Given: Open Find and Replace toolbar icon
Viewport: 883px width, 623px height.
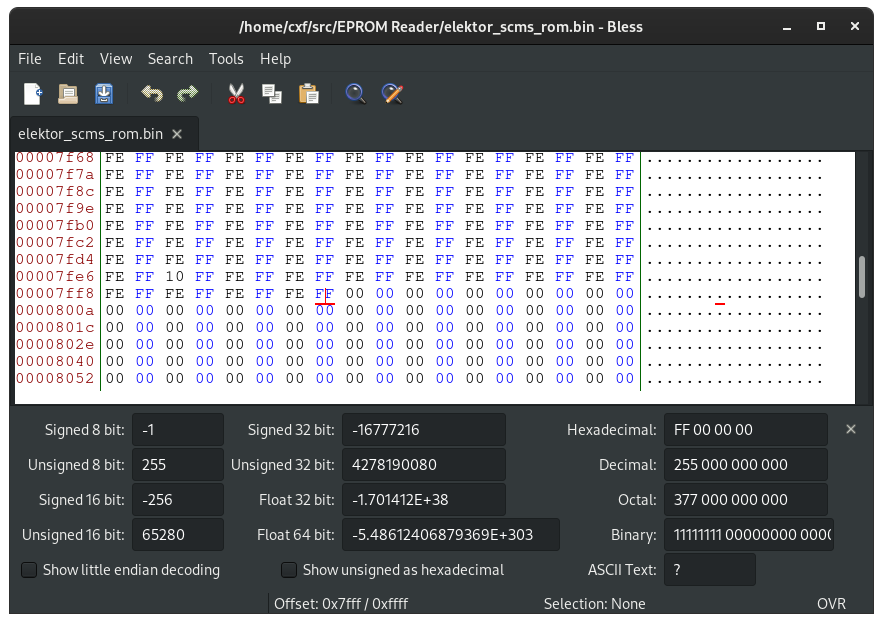Looking at the screenshot, I should point(392,94).
